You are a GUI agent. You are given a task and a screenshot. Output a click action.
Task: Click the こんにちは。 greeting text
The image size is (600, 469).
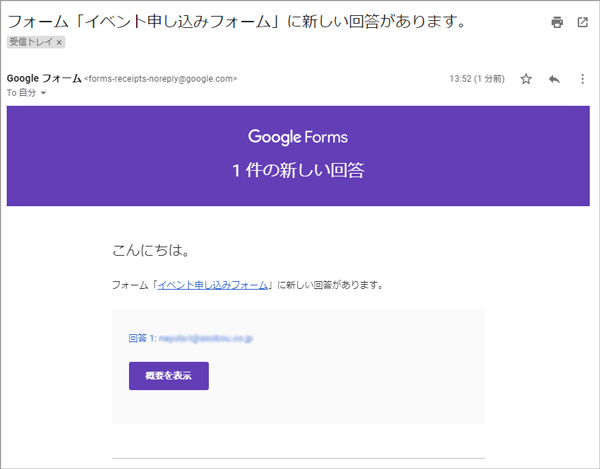point(151,251)
